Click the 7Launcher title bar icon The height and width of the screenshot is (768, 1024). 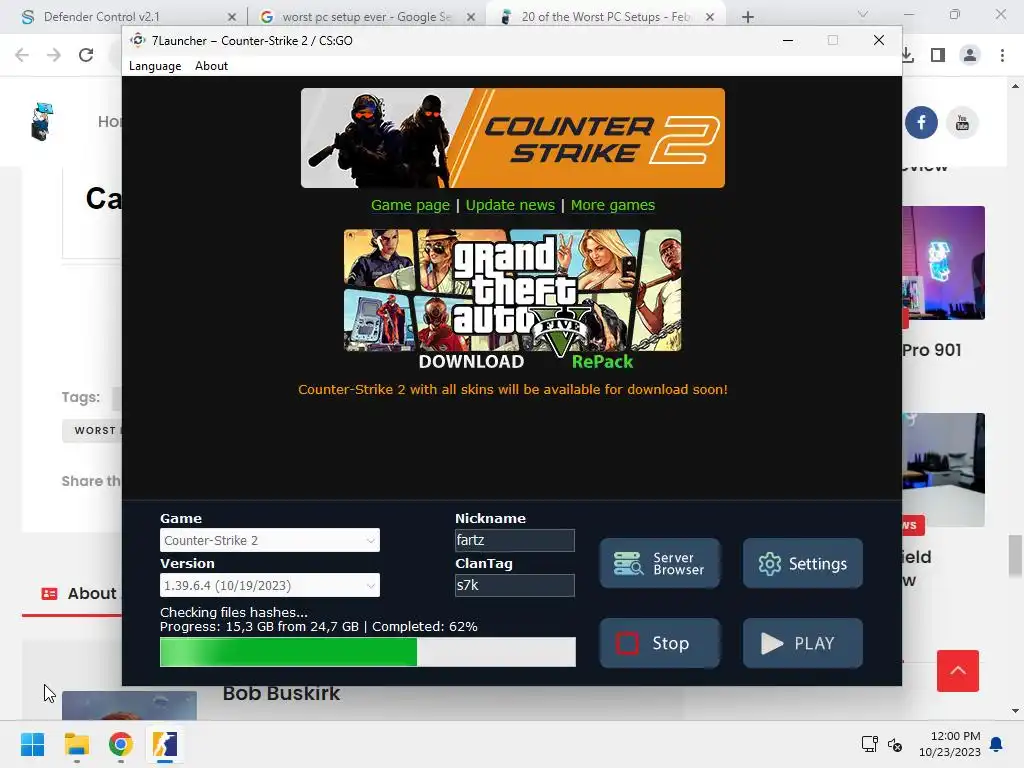point(137,40)
